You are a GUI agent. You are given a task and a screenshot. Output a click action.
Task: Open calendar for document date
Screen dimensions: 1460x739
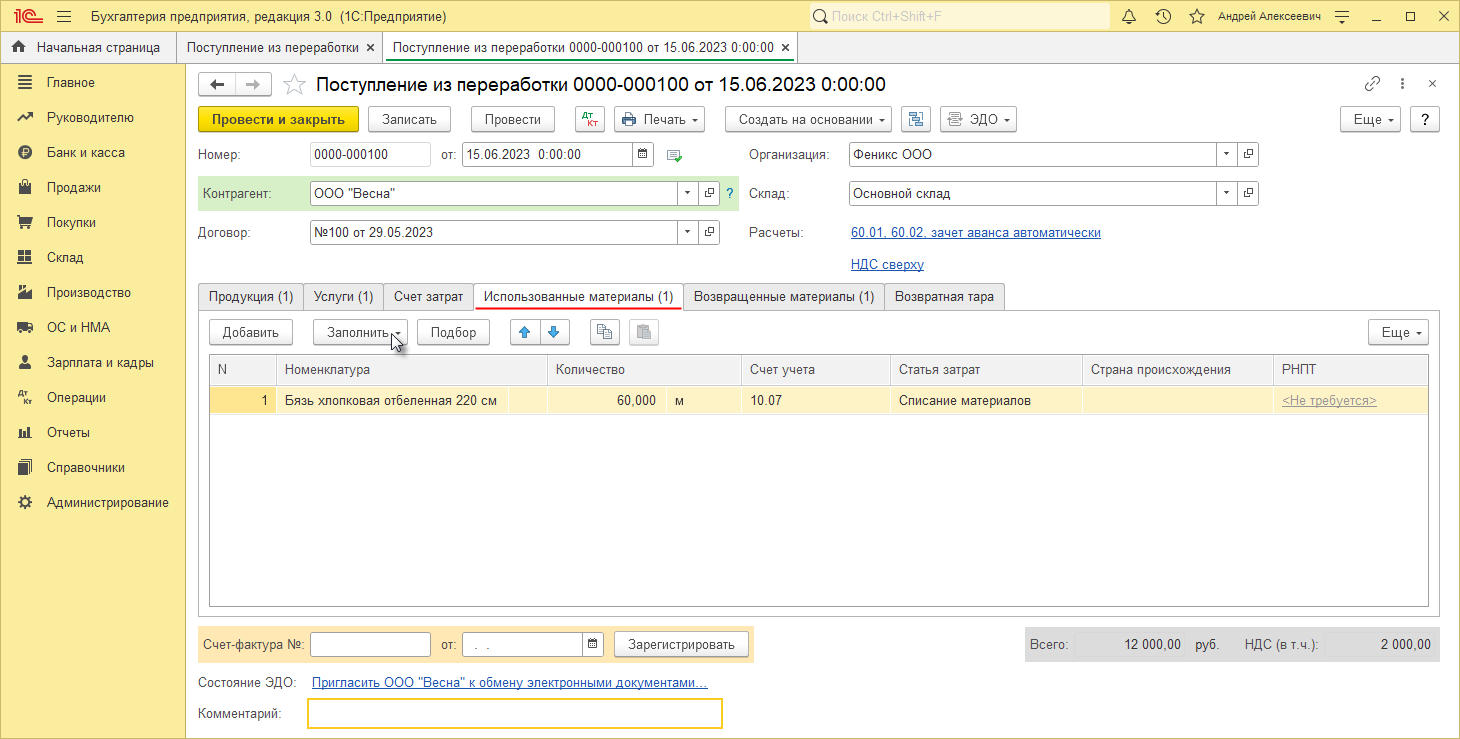pos(643,155)
